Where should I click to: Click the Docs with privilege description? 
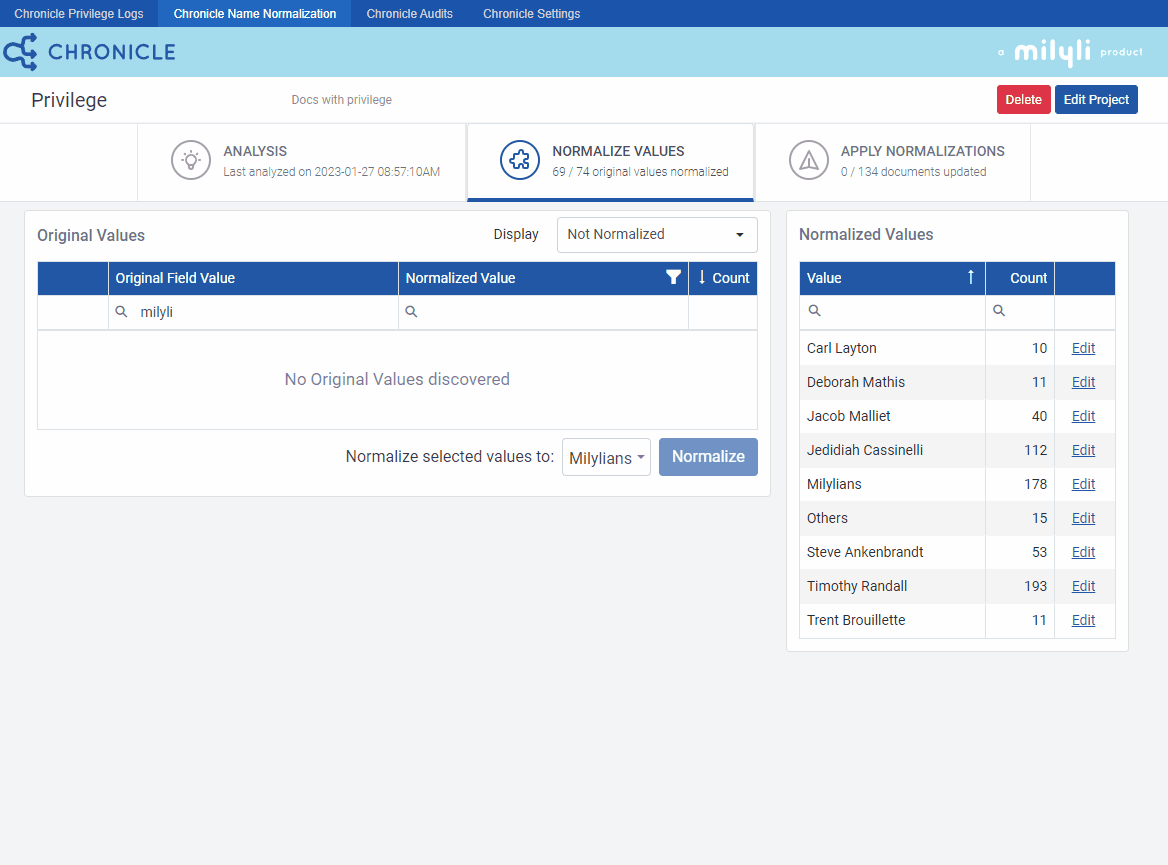tap(341, 100)
